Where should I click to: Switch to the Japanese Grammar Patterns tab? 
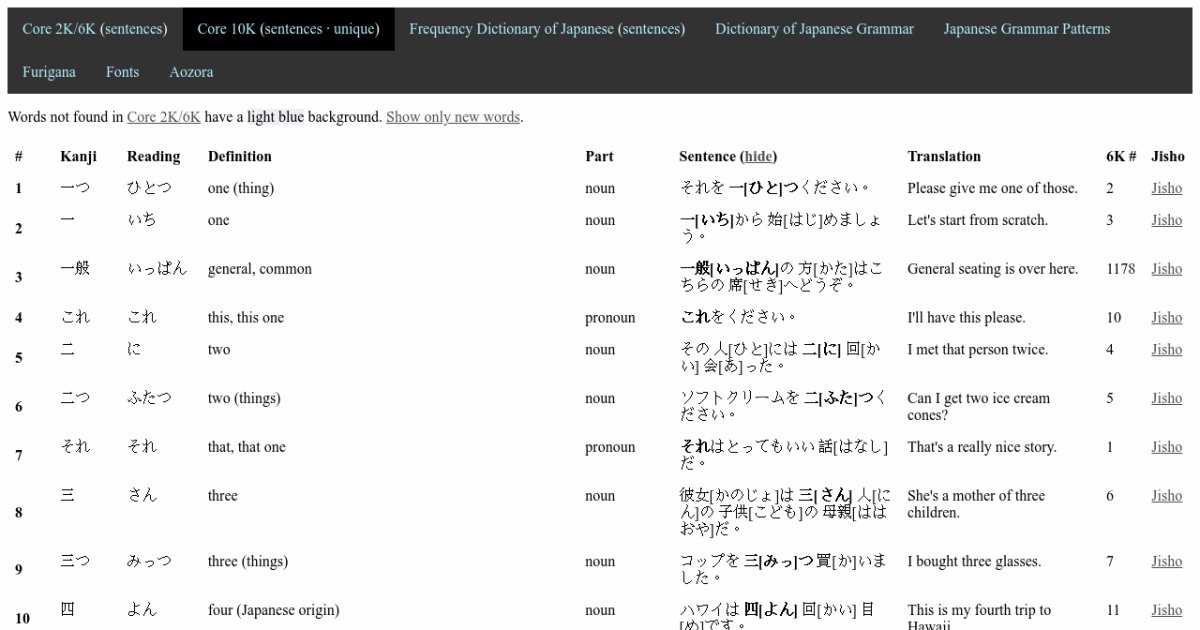[x=1026, y=29]
